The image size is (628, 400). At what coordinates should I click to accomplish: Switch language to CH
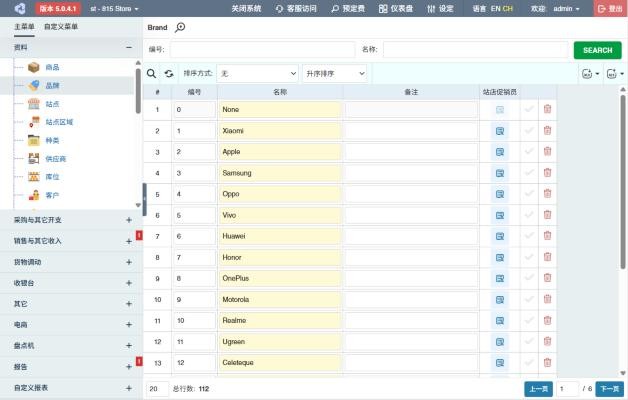pos(507,8)
